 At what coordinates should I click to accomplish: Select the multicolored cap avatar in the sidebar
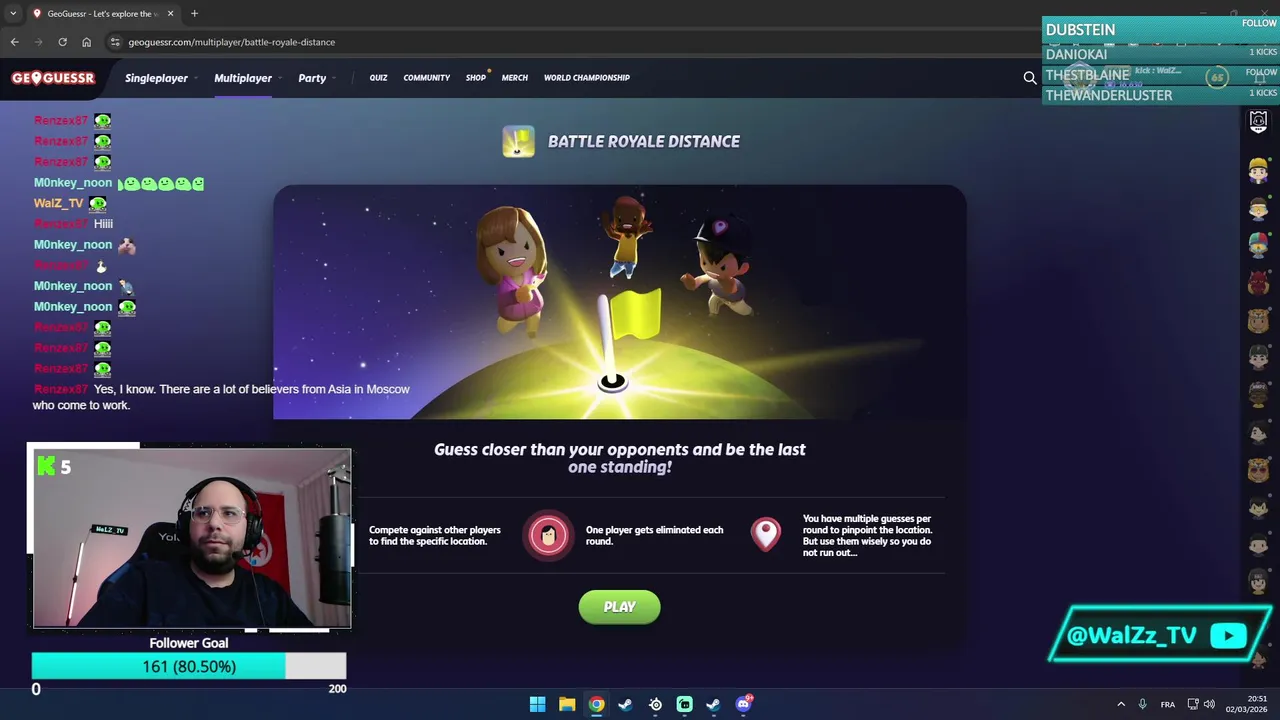coord(1258,245)
